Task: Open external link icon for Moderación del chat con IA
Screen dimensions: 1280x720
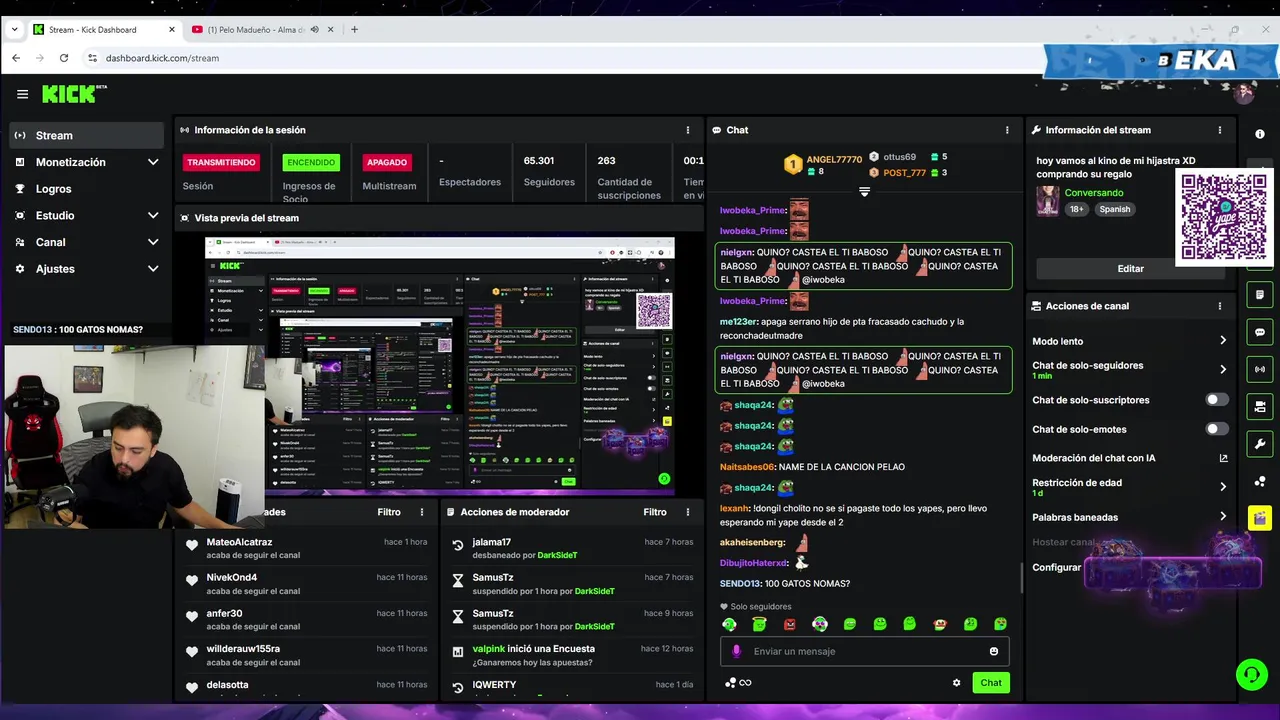Action: 1223,458
